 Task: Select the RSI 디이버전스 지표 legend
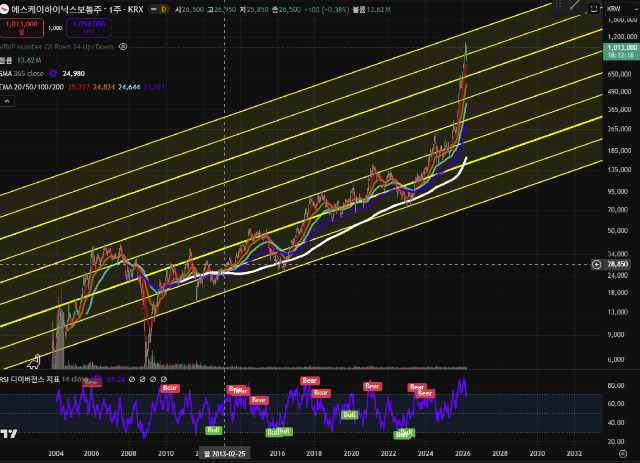coord(44,379)
